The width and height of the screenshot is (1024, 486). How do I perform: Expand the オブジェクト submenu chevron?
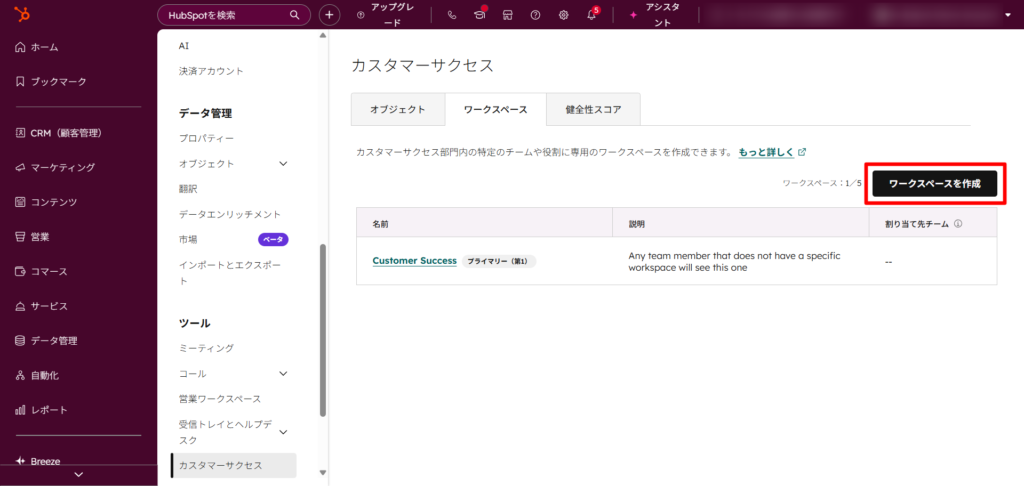[283, 163]
